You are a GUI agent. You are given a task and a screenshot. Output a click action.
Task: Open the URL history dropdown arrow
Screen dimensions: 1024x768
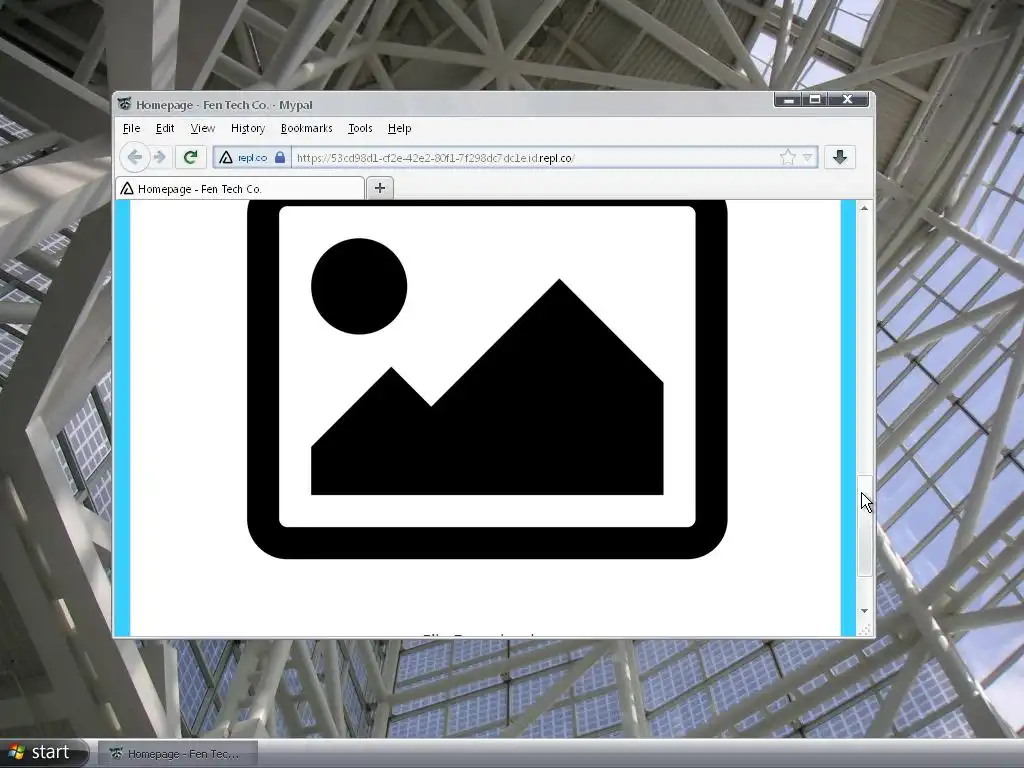pyautogui.click(x=808, y=157)
